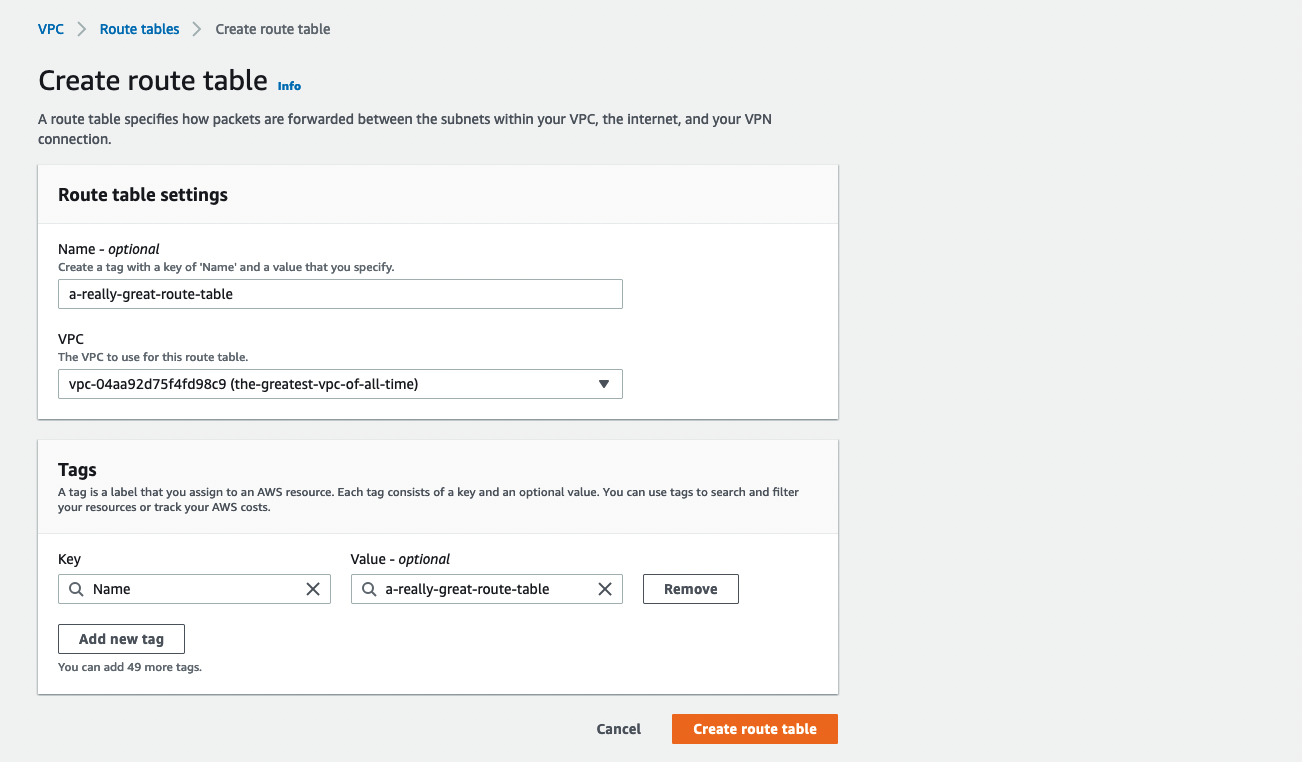Click breadcrumb chevron right after VPC
This screenshot has height=762, width=1302.
coord(82,29)
